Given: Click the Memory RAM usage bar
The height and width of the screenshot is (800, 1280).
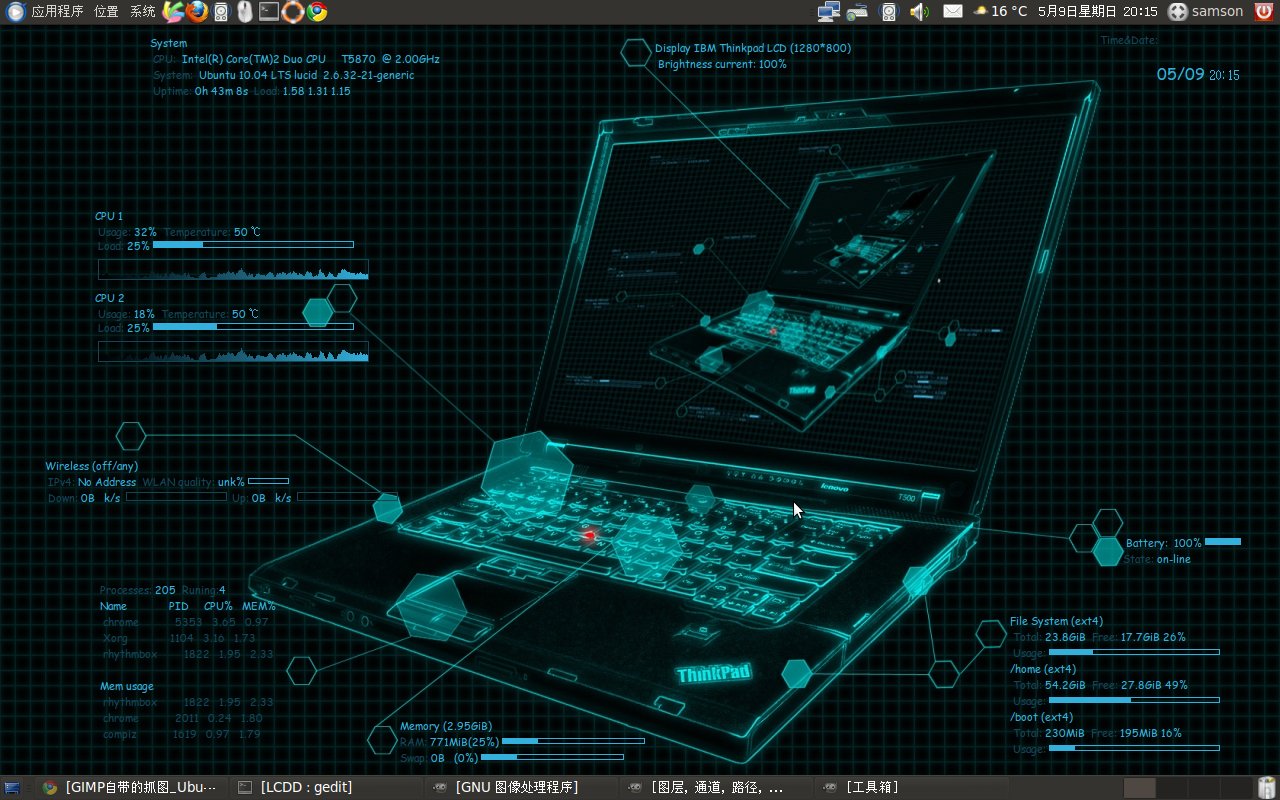Looking at the screenshot, I should 573,741.
